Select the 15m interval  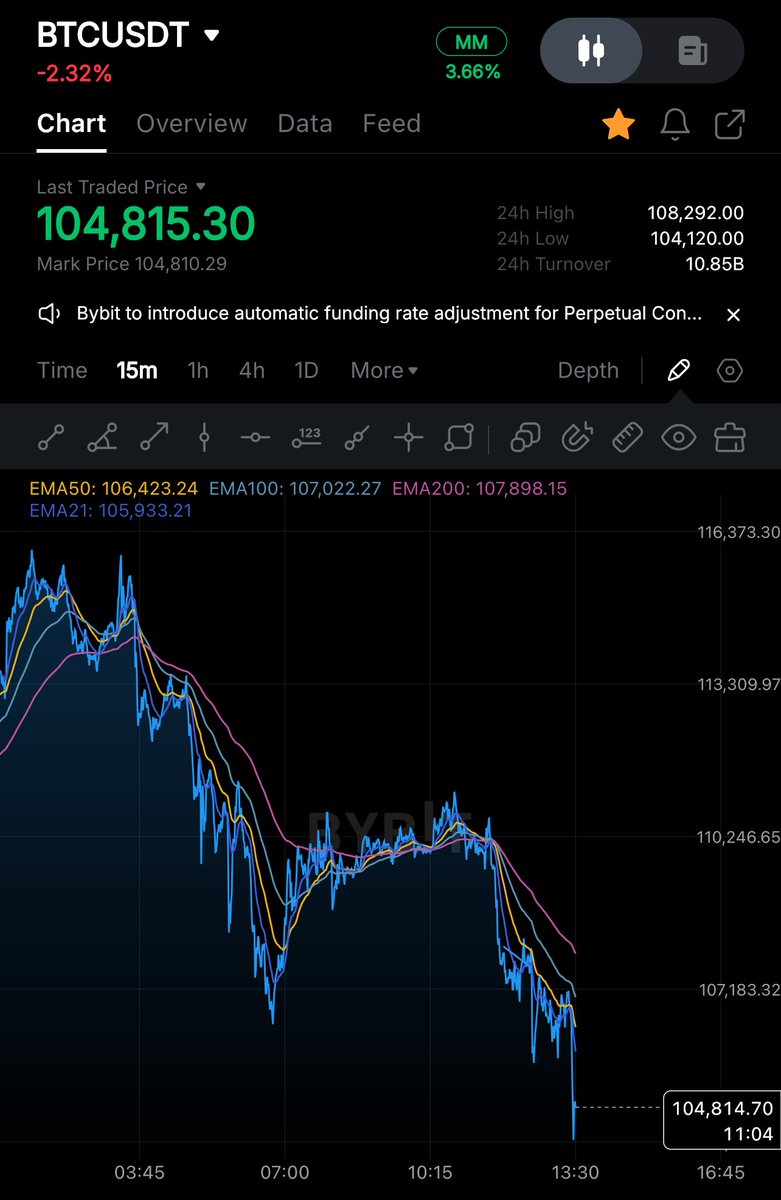(137, 370)
